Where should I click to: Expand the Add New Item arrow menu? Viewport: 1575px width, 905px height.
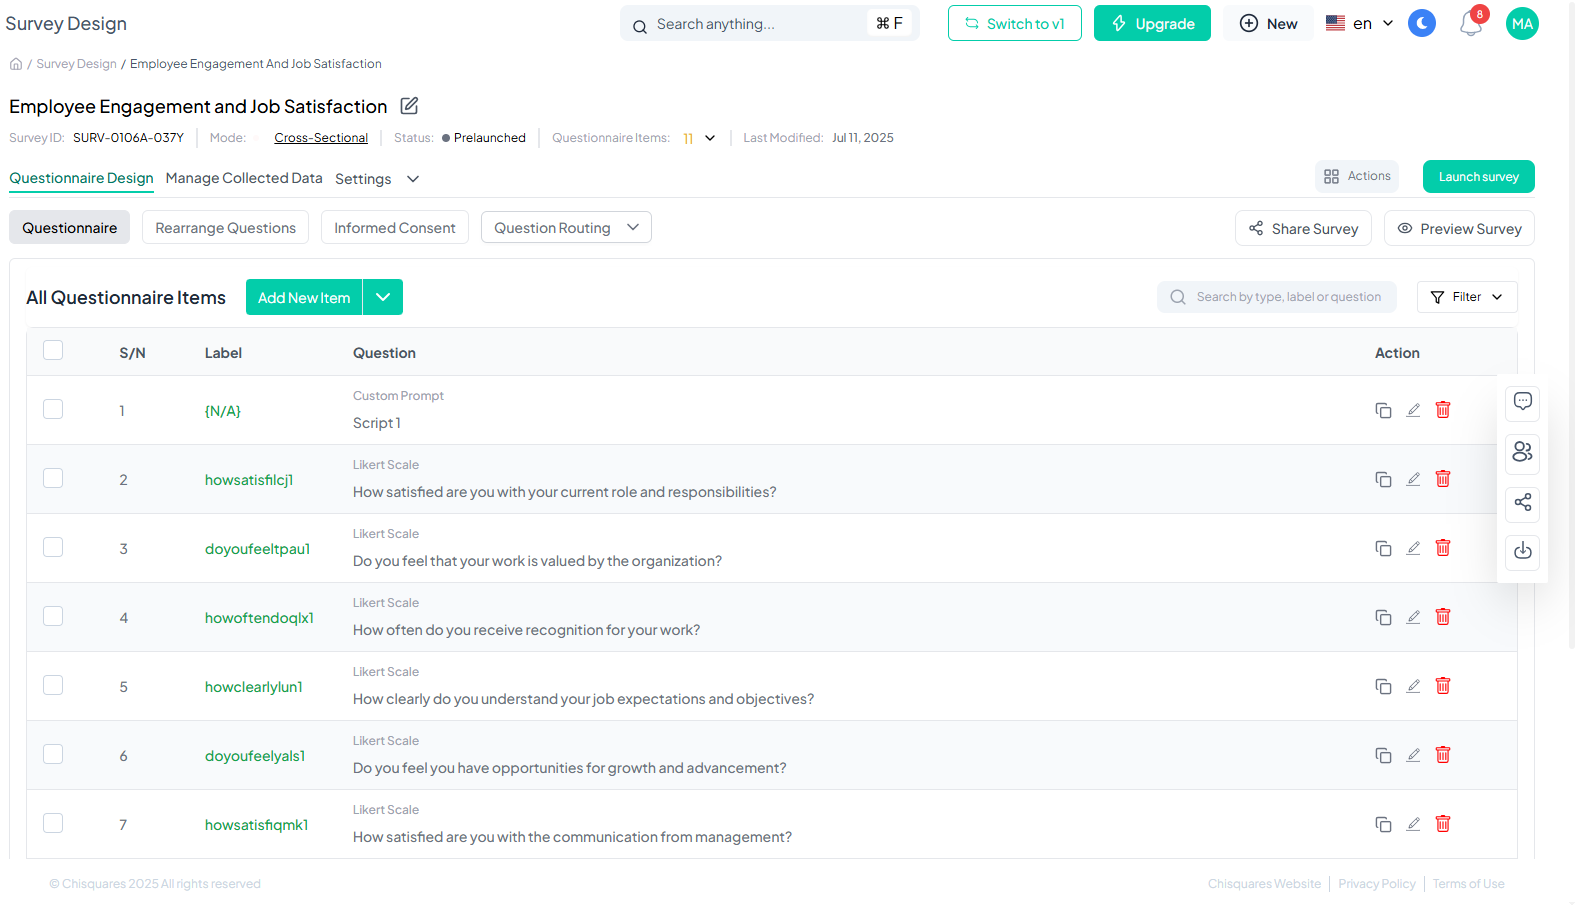(x=383, y=298)
